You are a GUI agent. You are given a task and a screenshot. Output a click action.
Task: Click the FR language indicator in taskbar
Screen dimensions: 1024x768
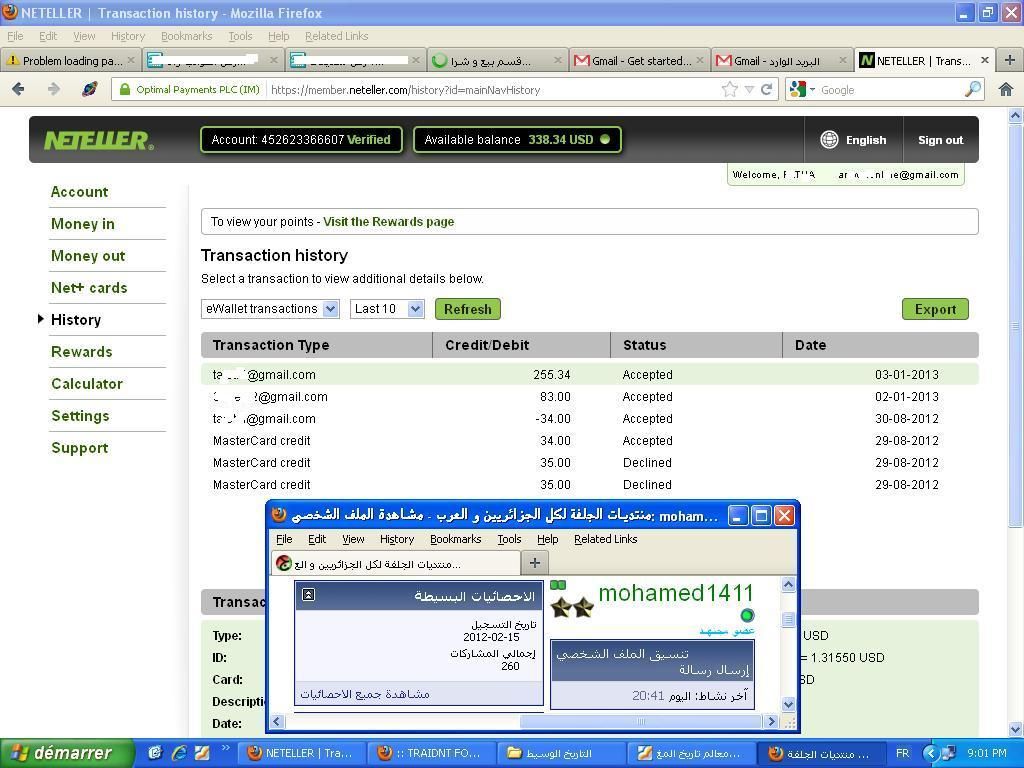coord(902,753)
